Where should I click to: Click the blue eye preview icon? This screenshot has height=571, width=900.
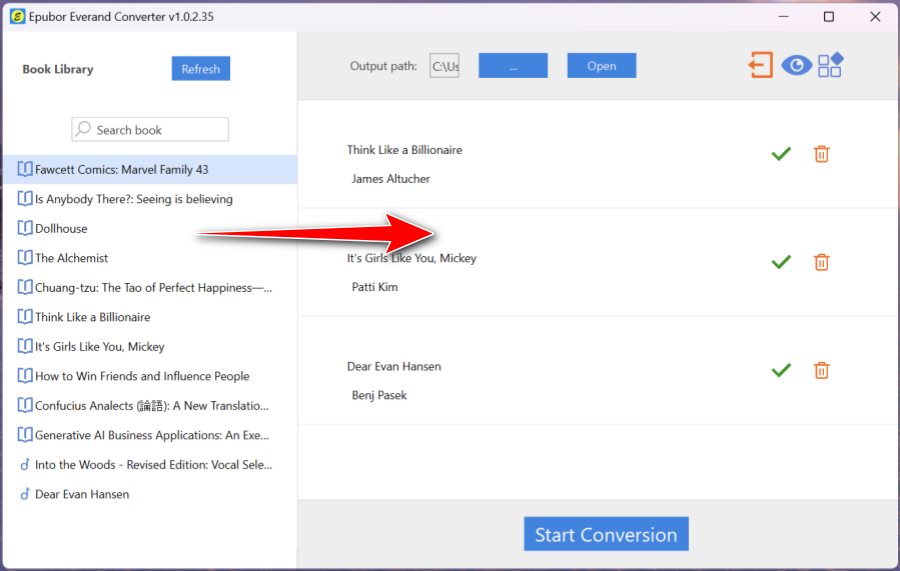(x=796, y=65)
